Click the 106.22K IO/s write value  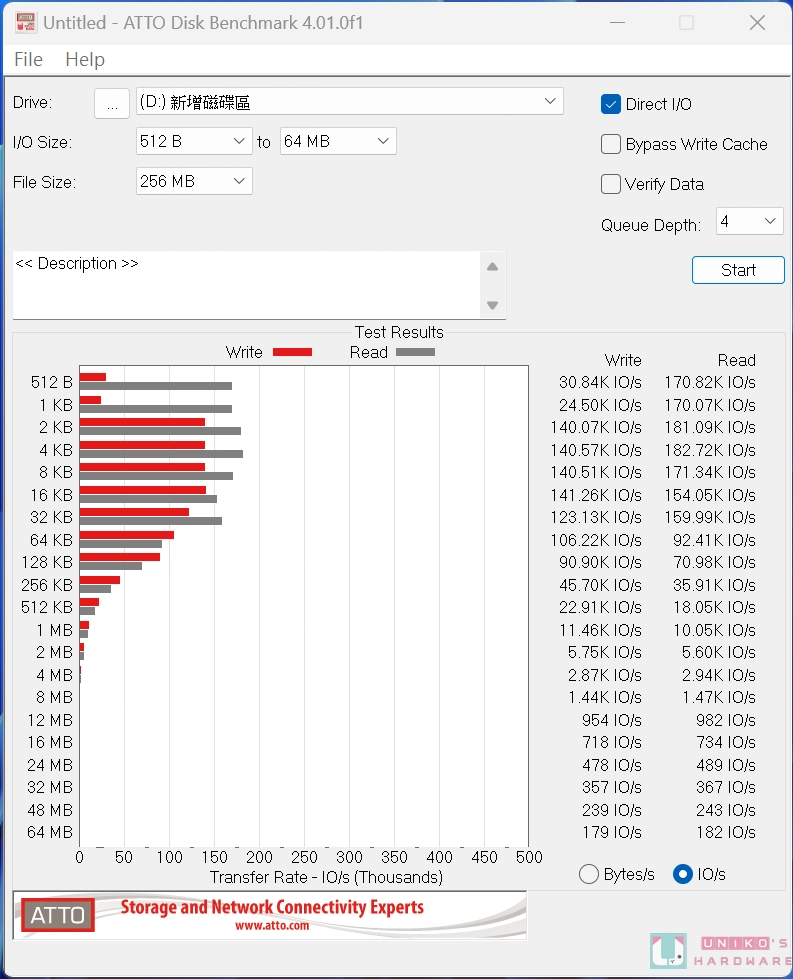click(596, 540)
